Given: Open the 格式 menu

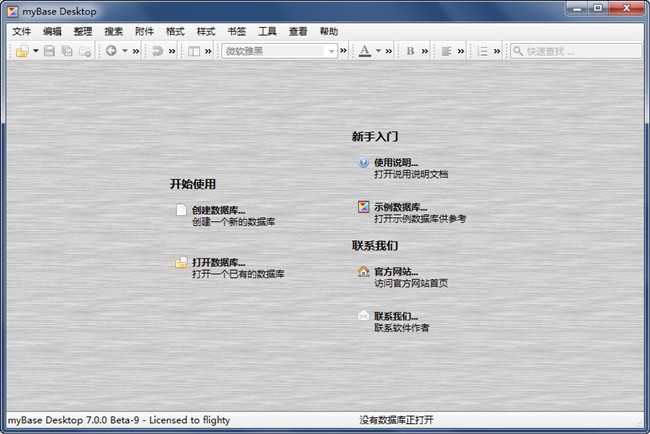Looking at the screenshot, I should [x=175, y=32].
